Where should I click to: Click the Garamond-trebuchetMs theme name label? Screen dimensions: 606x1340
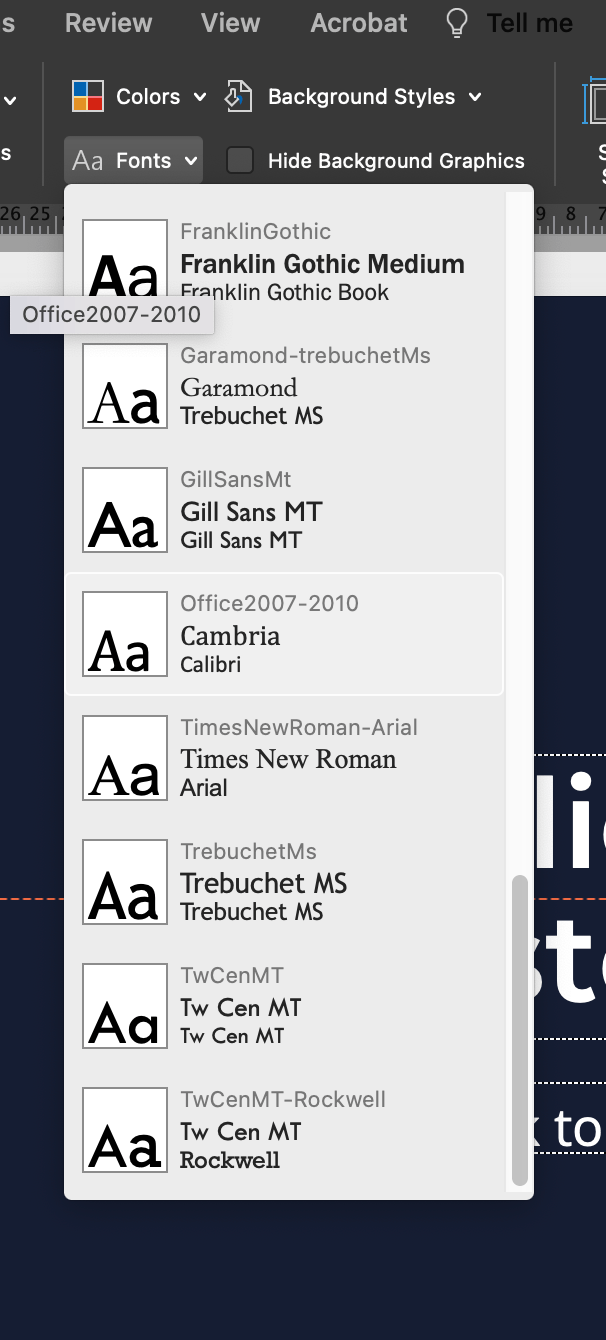coord(305,355)
